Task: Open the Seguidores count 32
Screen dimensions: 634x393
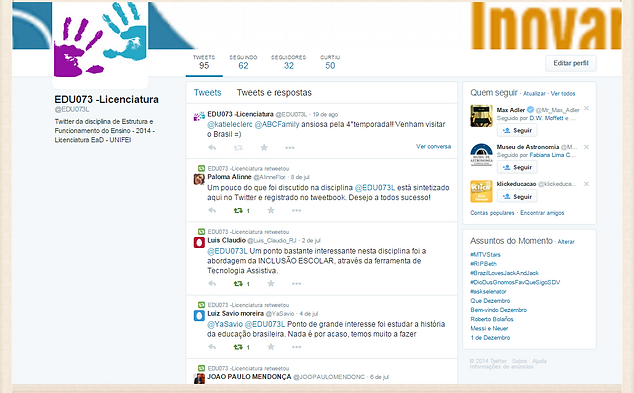Action: coord(288,62)
